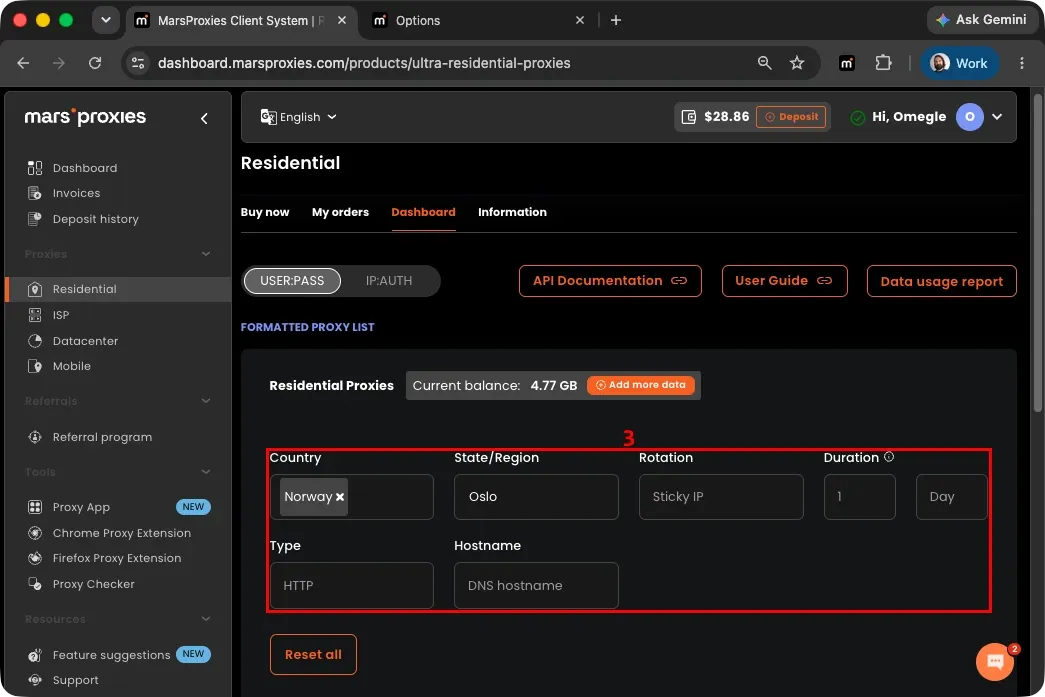
Task: Click the wallet balance $28.86
Action: (x=726, y=117)
